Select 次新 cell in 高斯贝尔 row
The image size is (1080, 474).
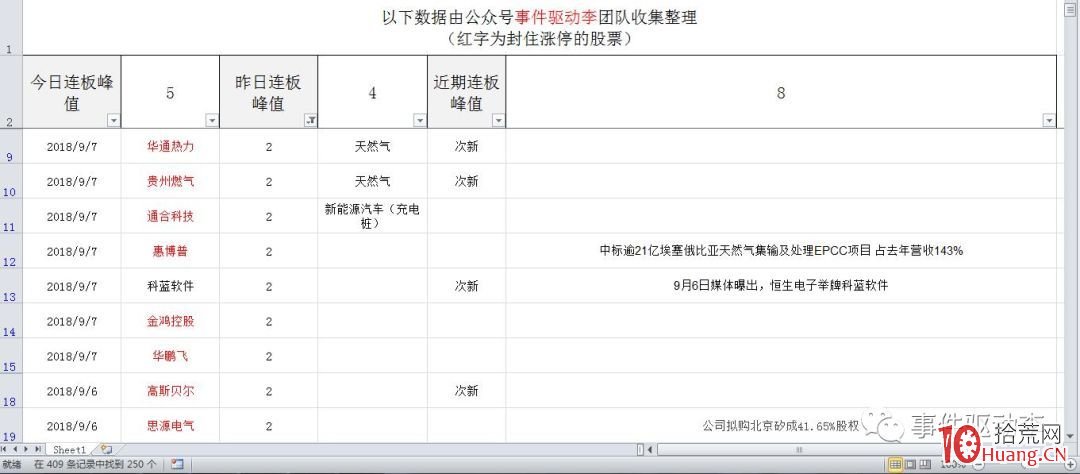pos(466,391)
